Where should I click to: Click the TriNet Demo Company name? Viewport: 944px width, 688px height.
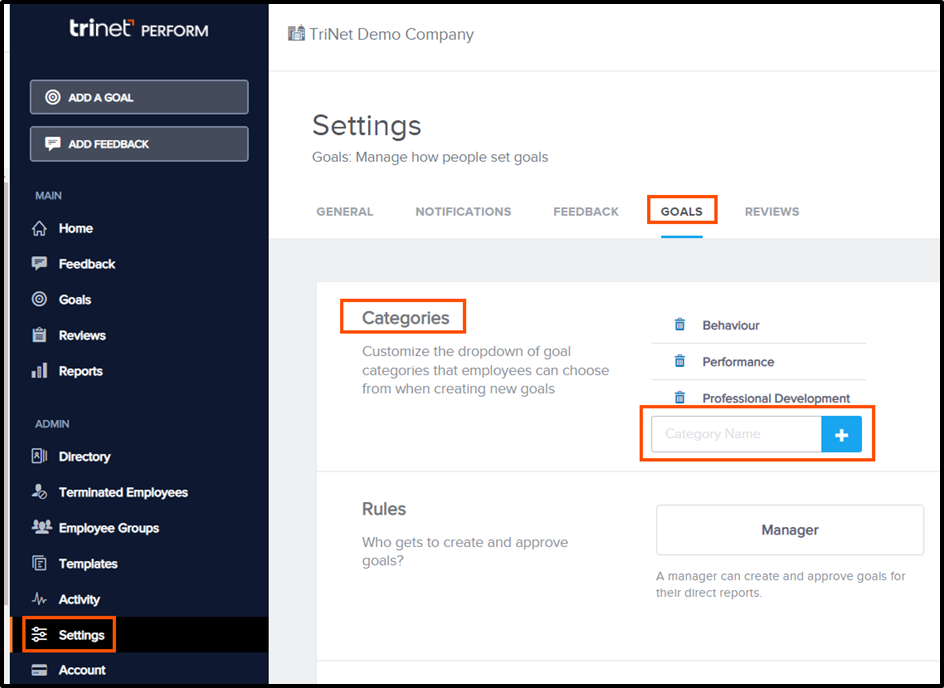391,34
